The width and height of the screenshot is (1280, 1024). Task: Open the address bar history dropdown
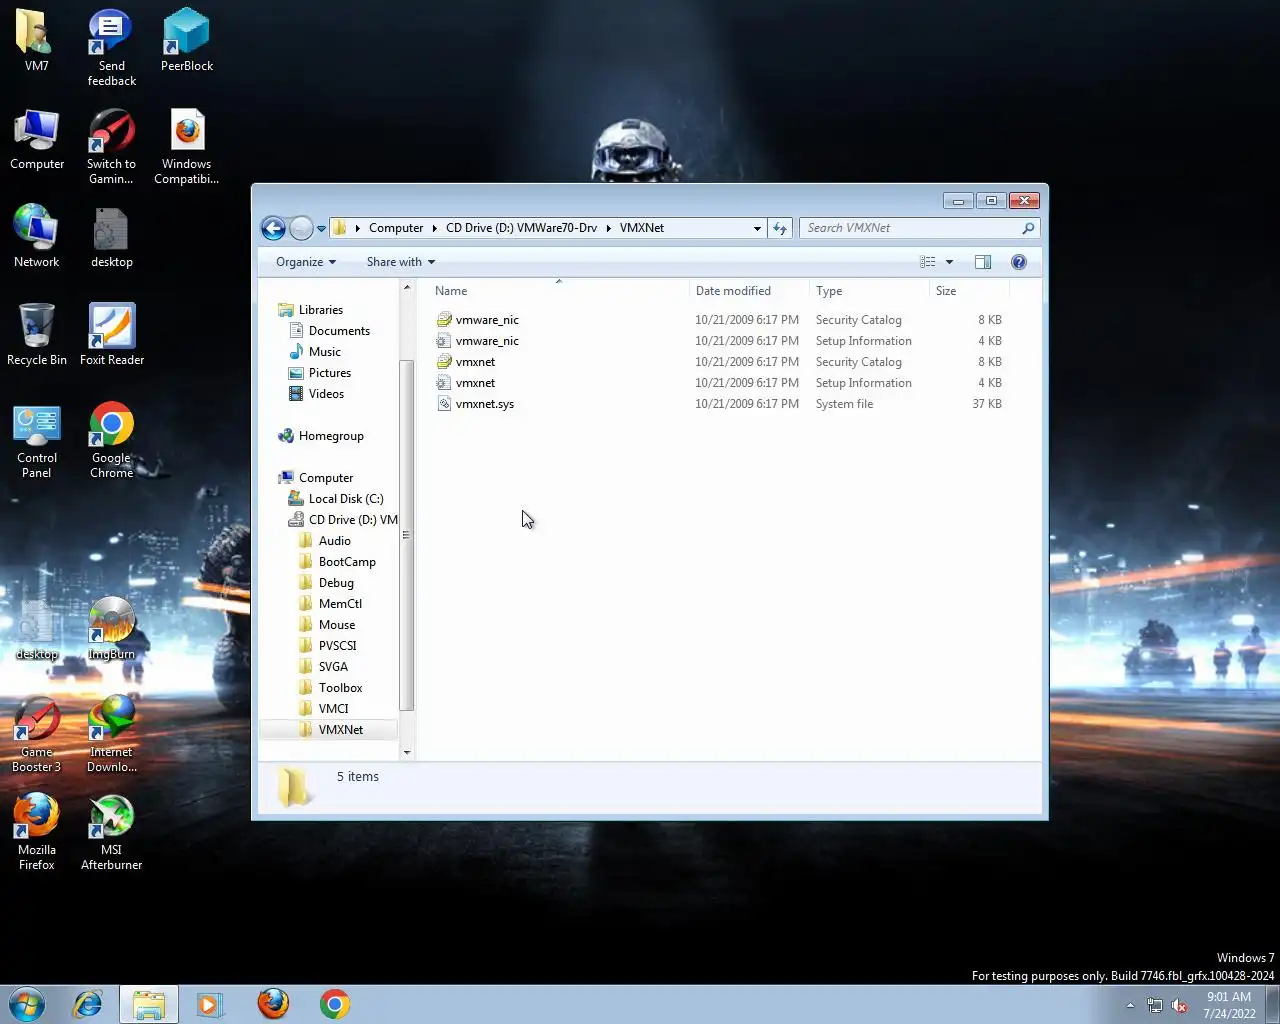point(757,228)
